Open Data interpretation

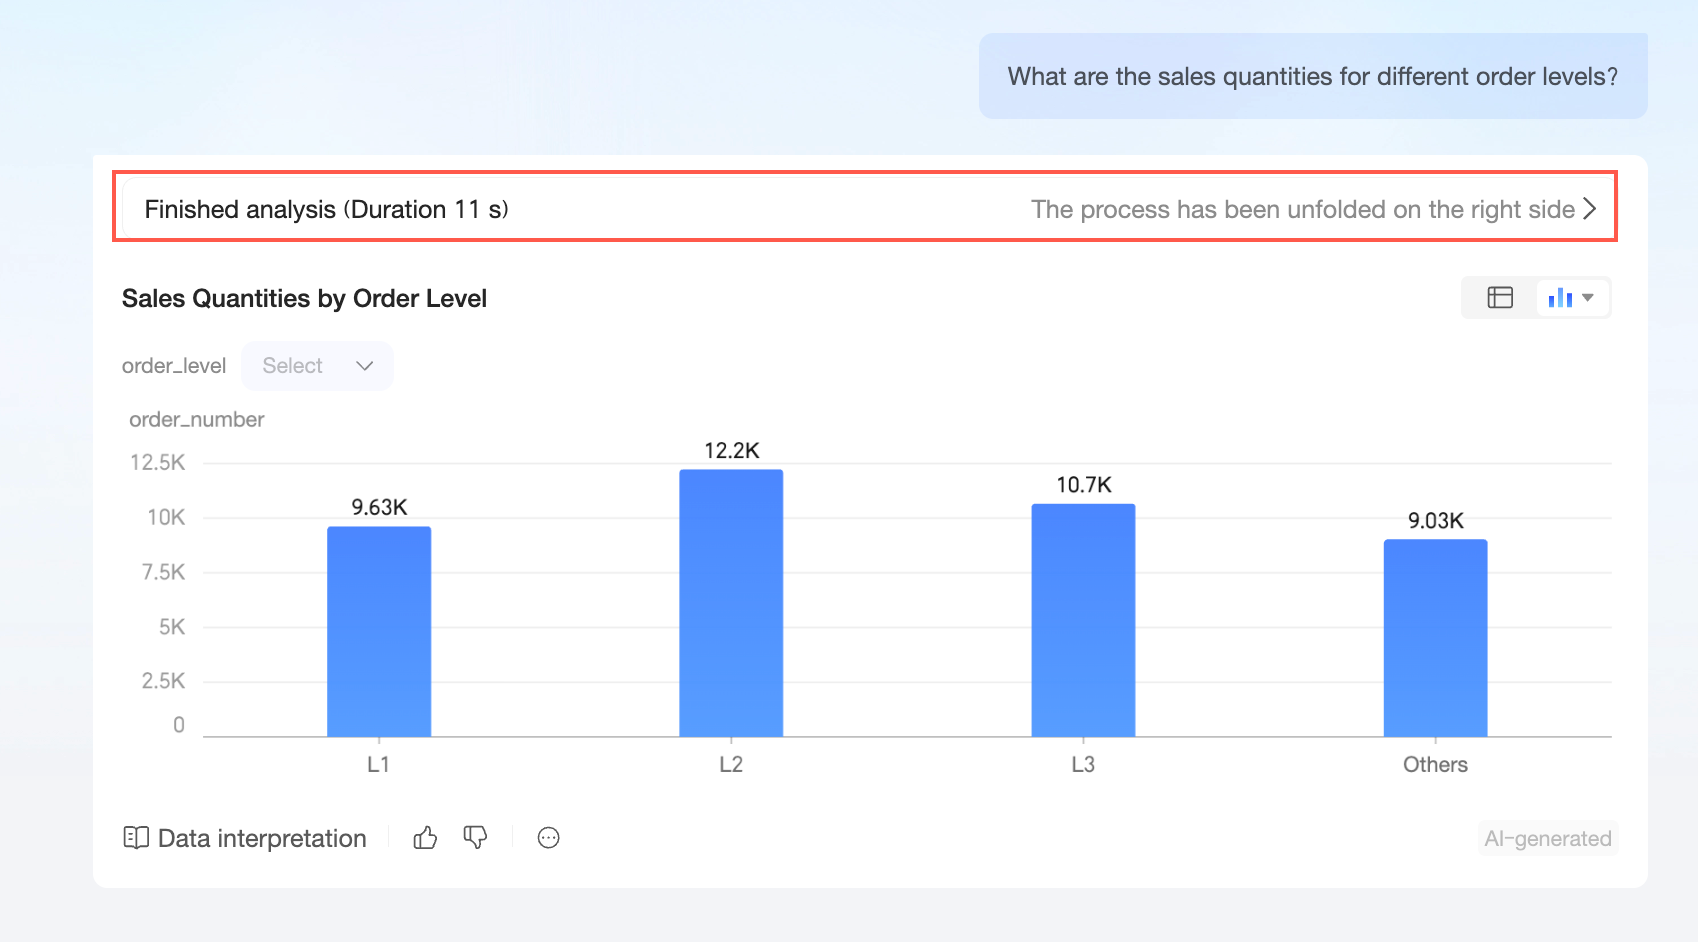coord(245,838)
